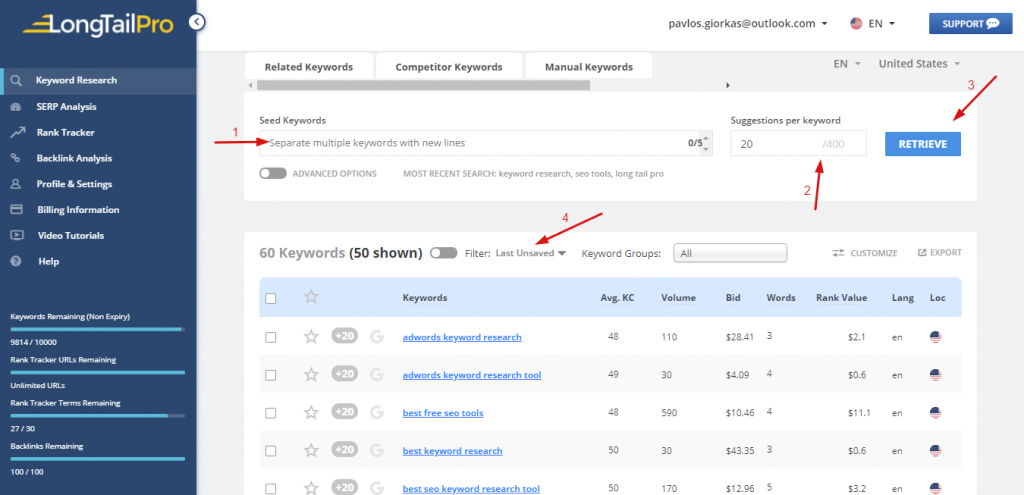Screen dimensions: 1024x495
Task: Open the Keyword Groups All dropdown
Action: coord(730,253)
